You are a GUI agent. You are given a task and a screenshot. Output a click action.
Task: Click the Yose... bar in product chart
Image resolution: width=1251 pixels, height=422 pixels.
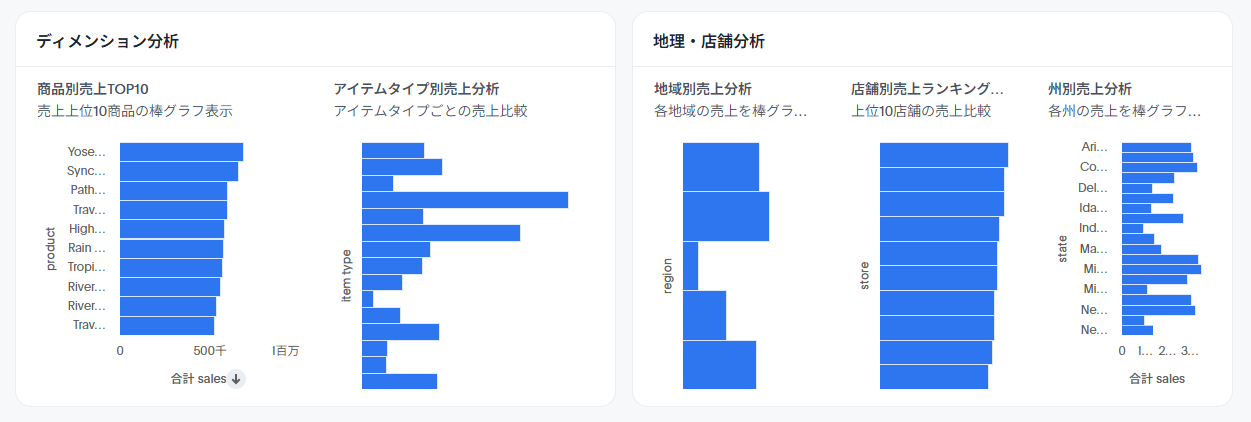click(x=181, y=152)
